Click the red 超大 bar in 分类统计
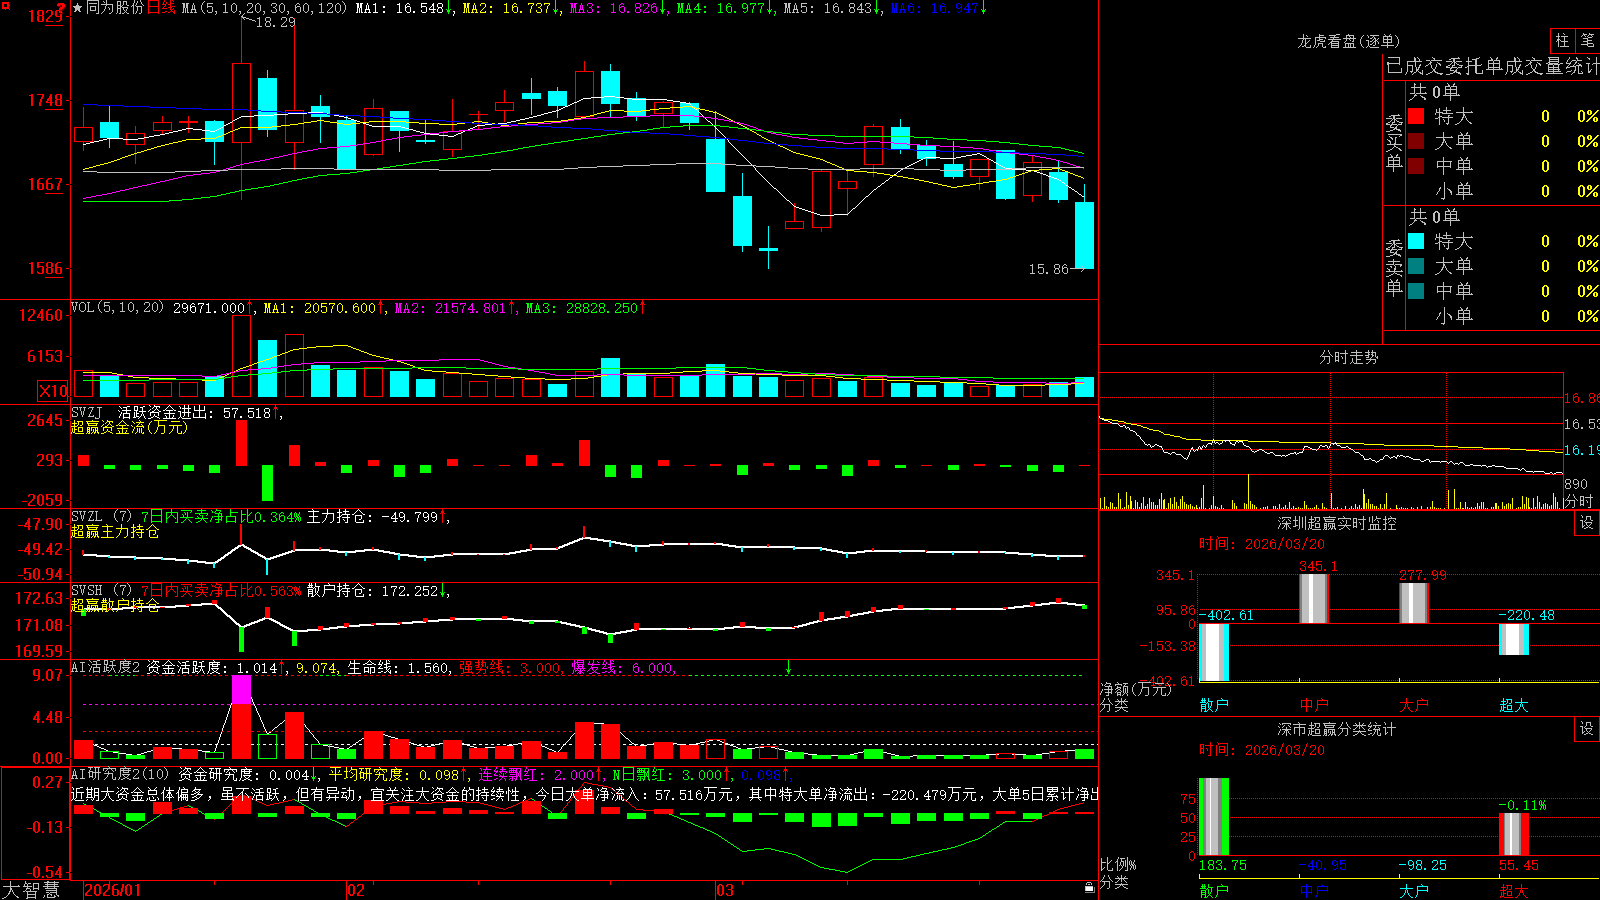This screenshot has height=900, width=1600. 1513,834
